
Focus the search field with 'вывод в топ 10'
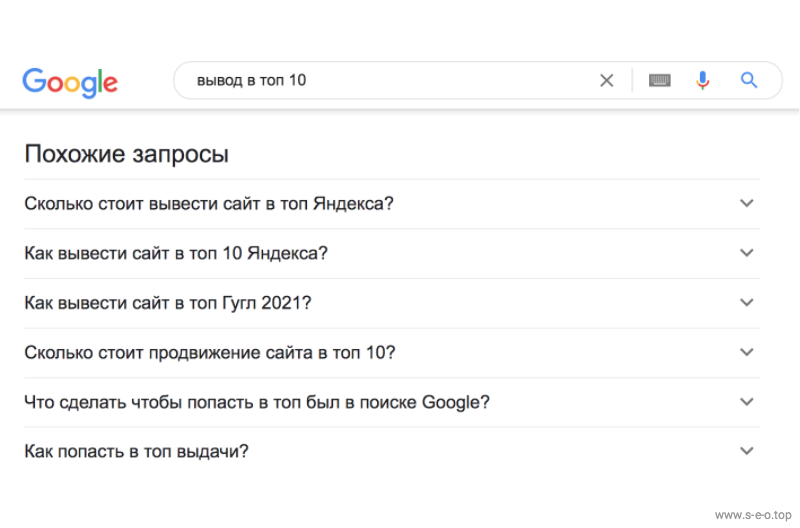[x=388, y=81]
